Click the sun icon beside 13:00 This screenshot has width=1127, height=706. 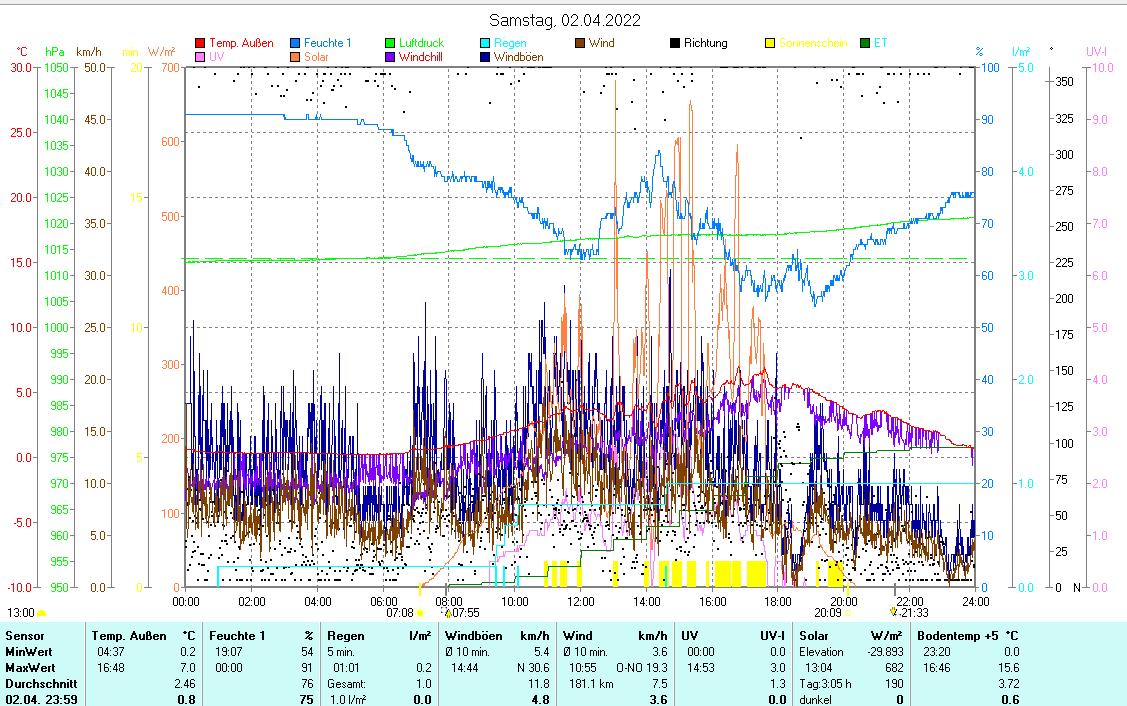(x=42, y=612)
